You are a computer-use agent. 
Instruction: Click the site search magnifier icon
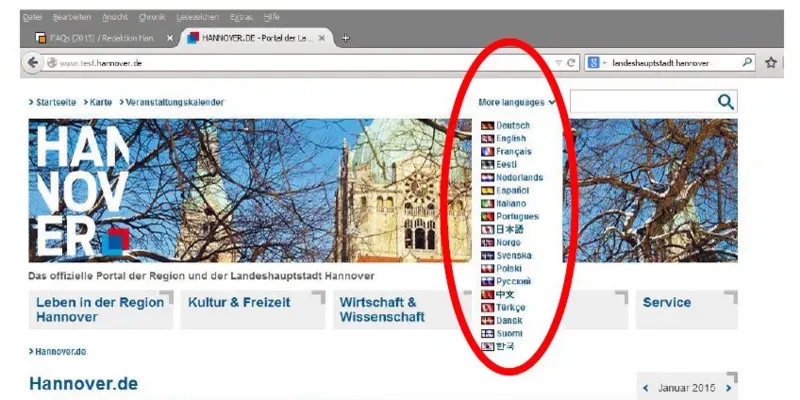pos(725,102)
